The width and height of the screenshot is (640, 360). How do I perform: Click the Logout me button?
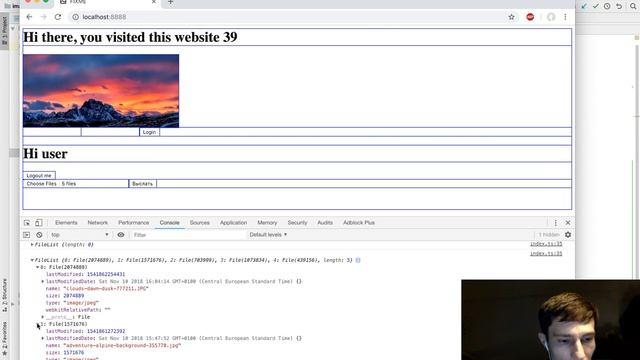click(x=39, y=176)
